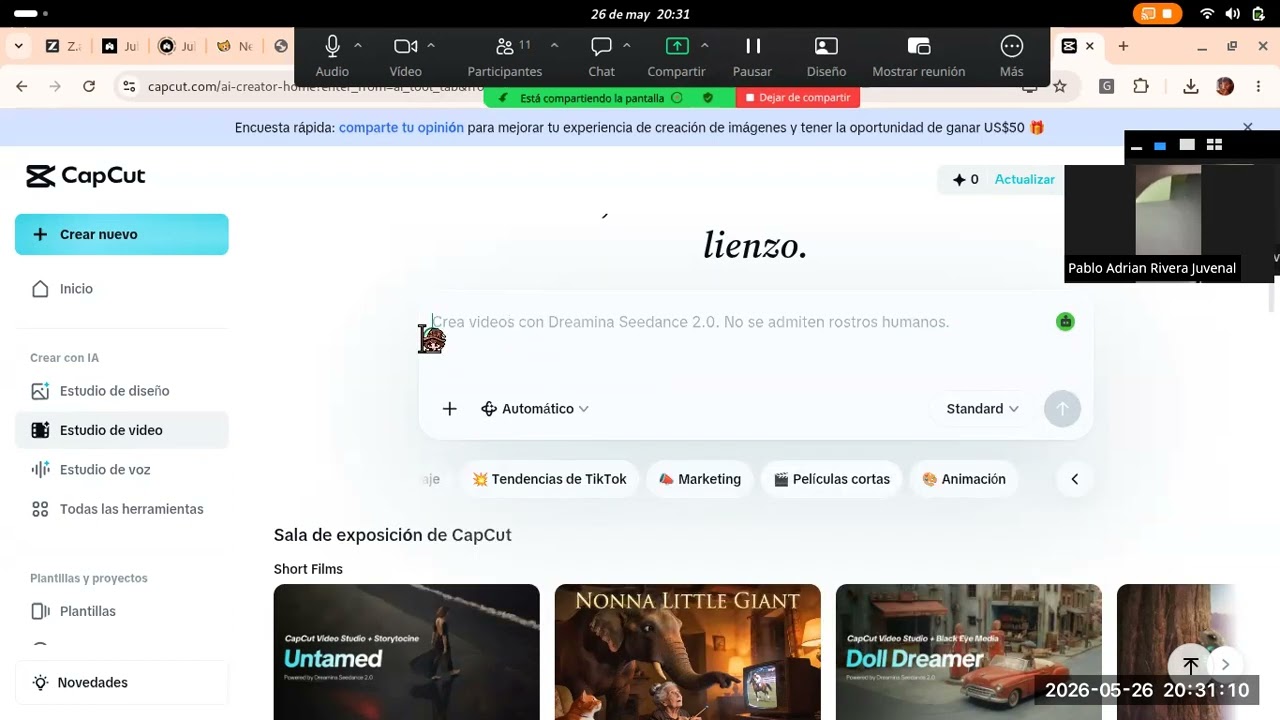Open the Doll Dreamer thumbnail
Viewport: 1280px width, 720px height.
[969, 652]
